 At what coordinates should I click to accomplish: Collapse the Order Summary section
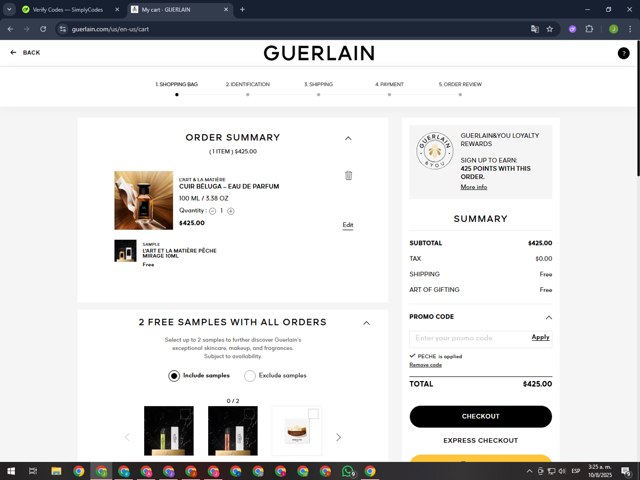coord(348,138)
